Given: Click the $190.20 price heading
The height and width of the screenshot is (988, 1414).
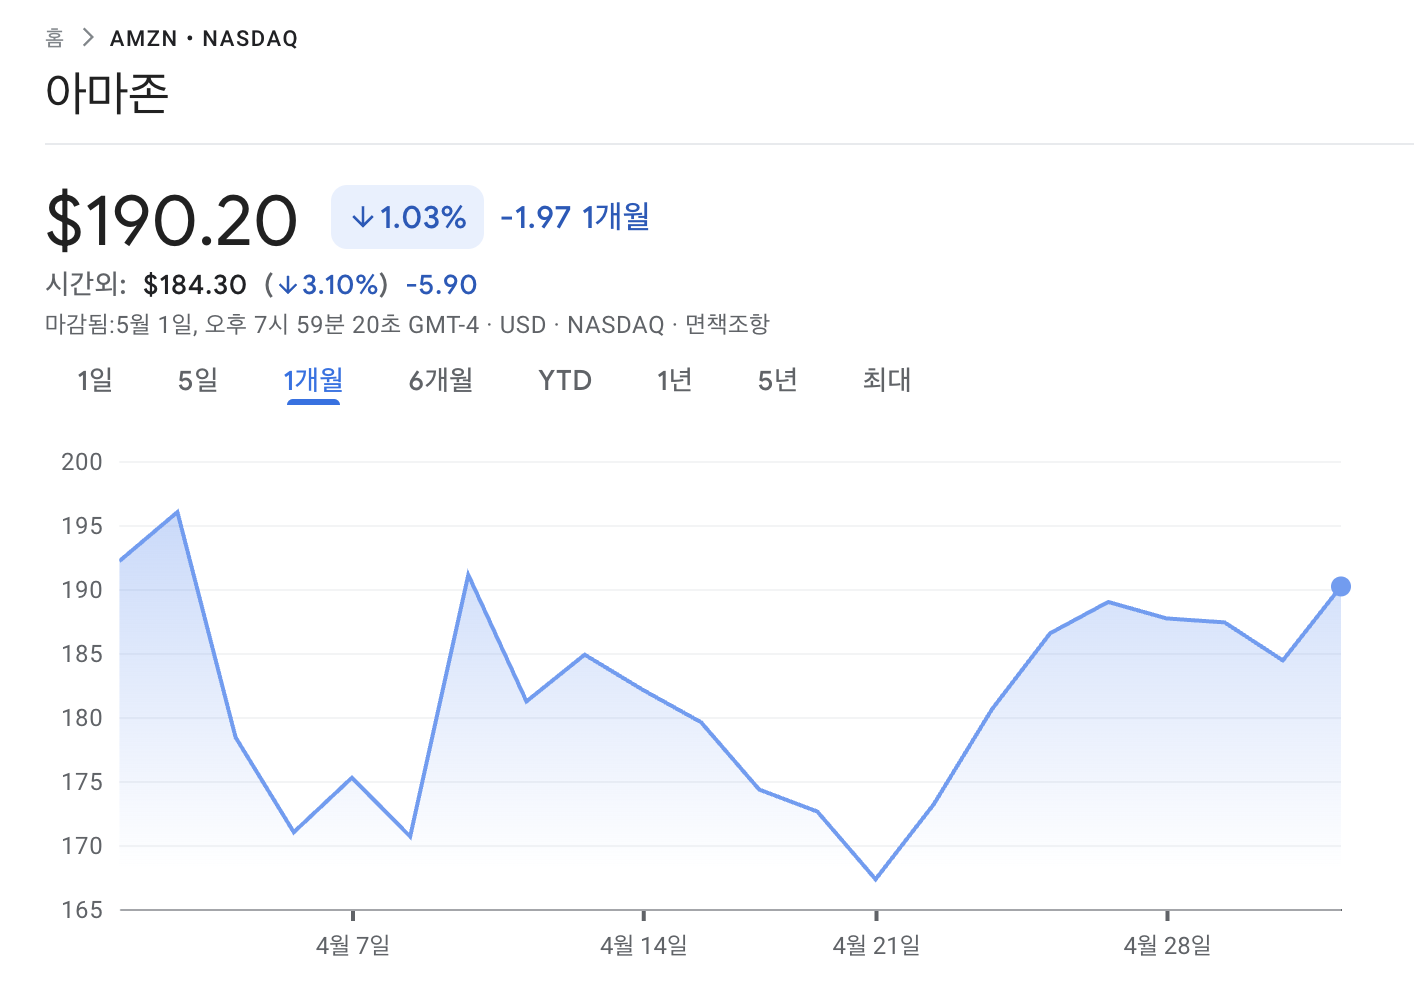Looking at the screenshot, I should coord(172,220).
